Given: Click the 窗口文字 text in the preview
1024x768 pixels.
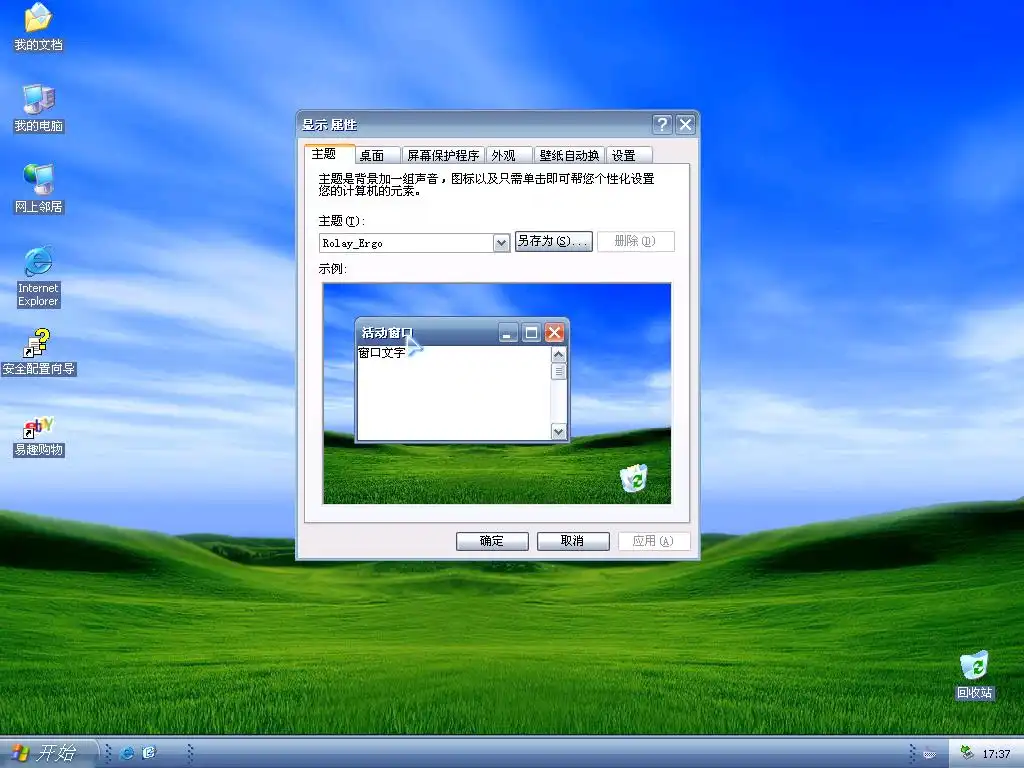Looking at the screenshot, I should click(x=382, y=353).
